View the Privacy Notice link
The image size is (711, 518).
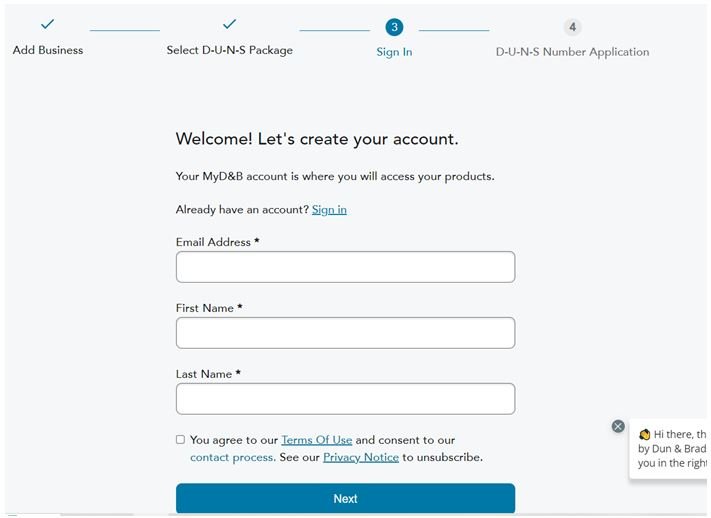[360, 457]
